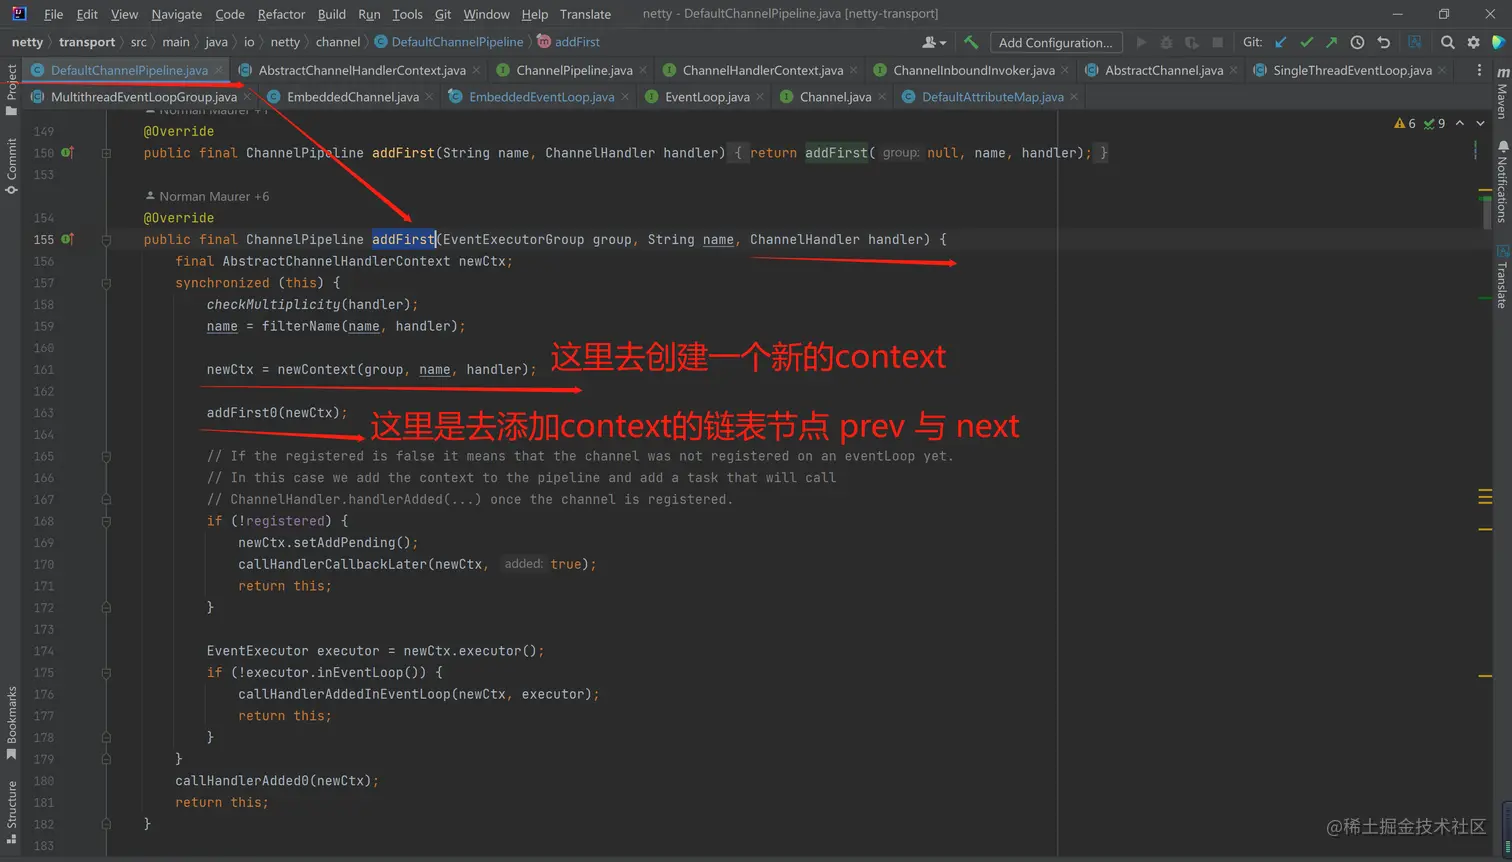Click the override gutter icon at line 150

67,153
